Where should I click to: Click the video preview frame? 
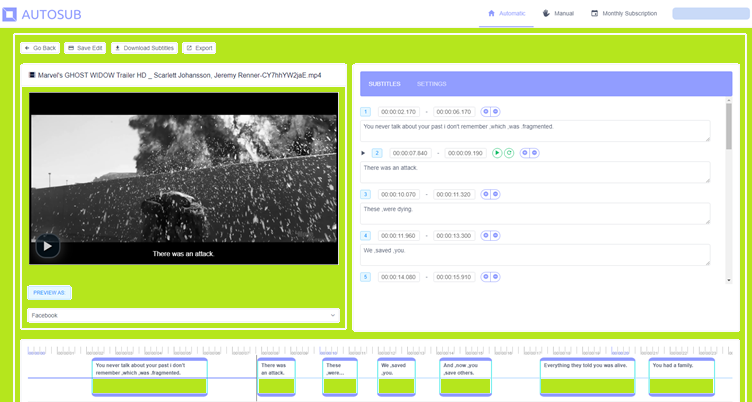(184, 178)
